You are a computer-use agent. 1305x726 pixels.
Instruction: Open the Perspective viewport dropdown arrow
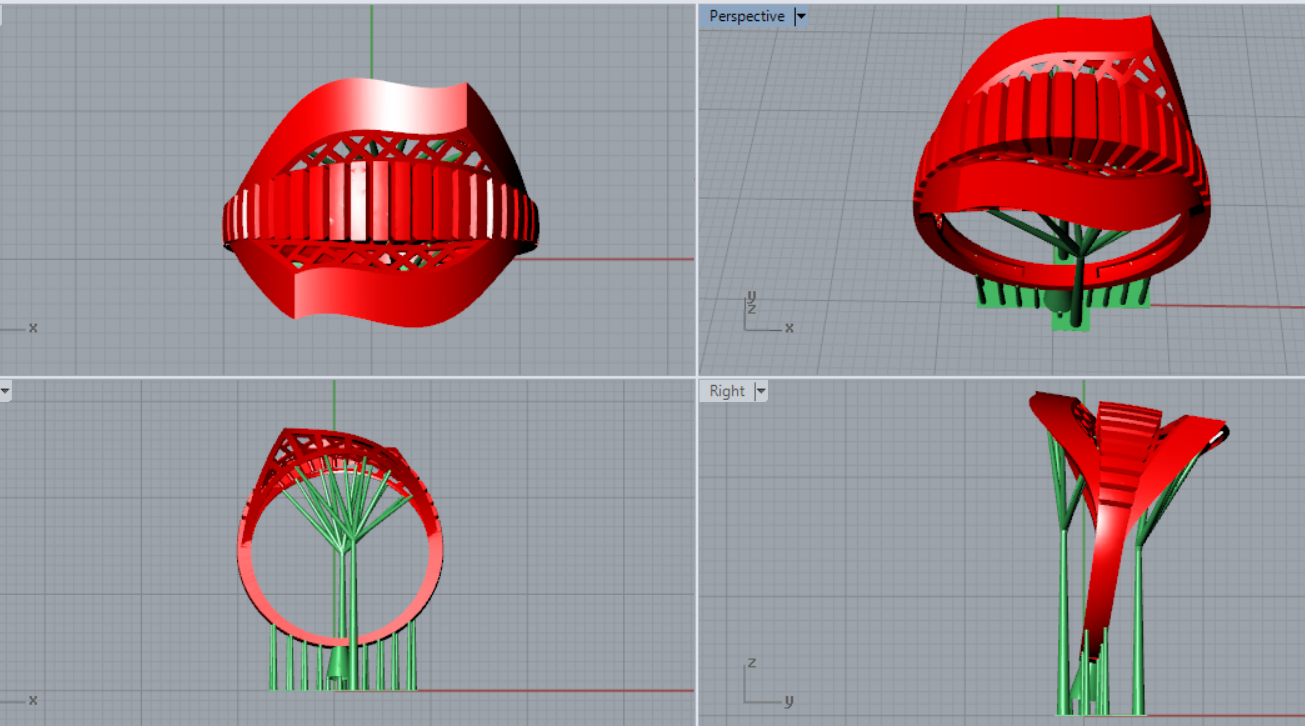point(800,17)
